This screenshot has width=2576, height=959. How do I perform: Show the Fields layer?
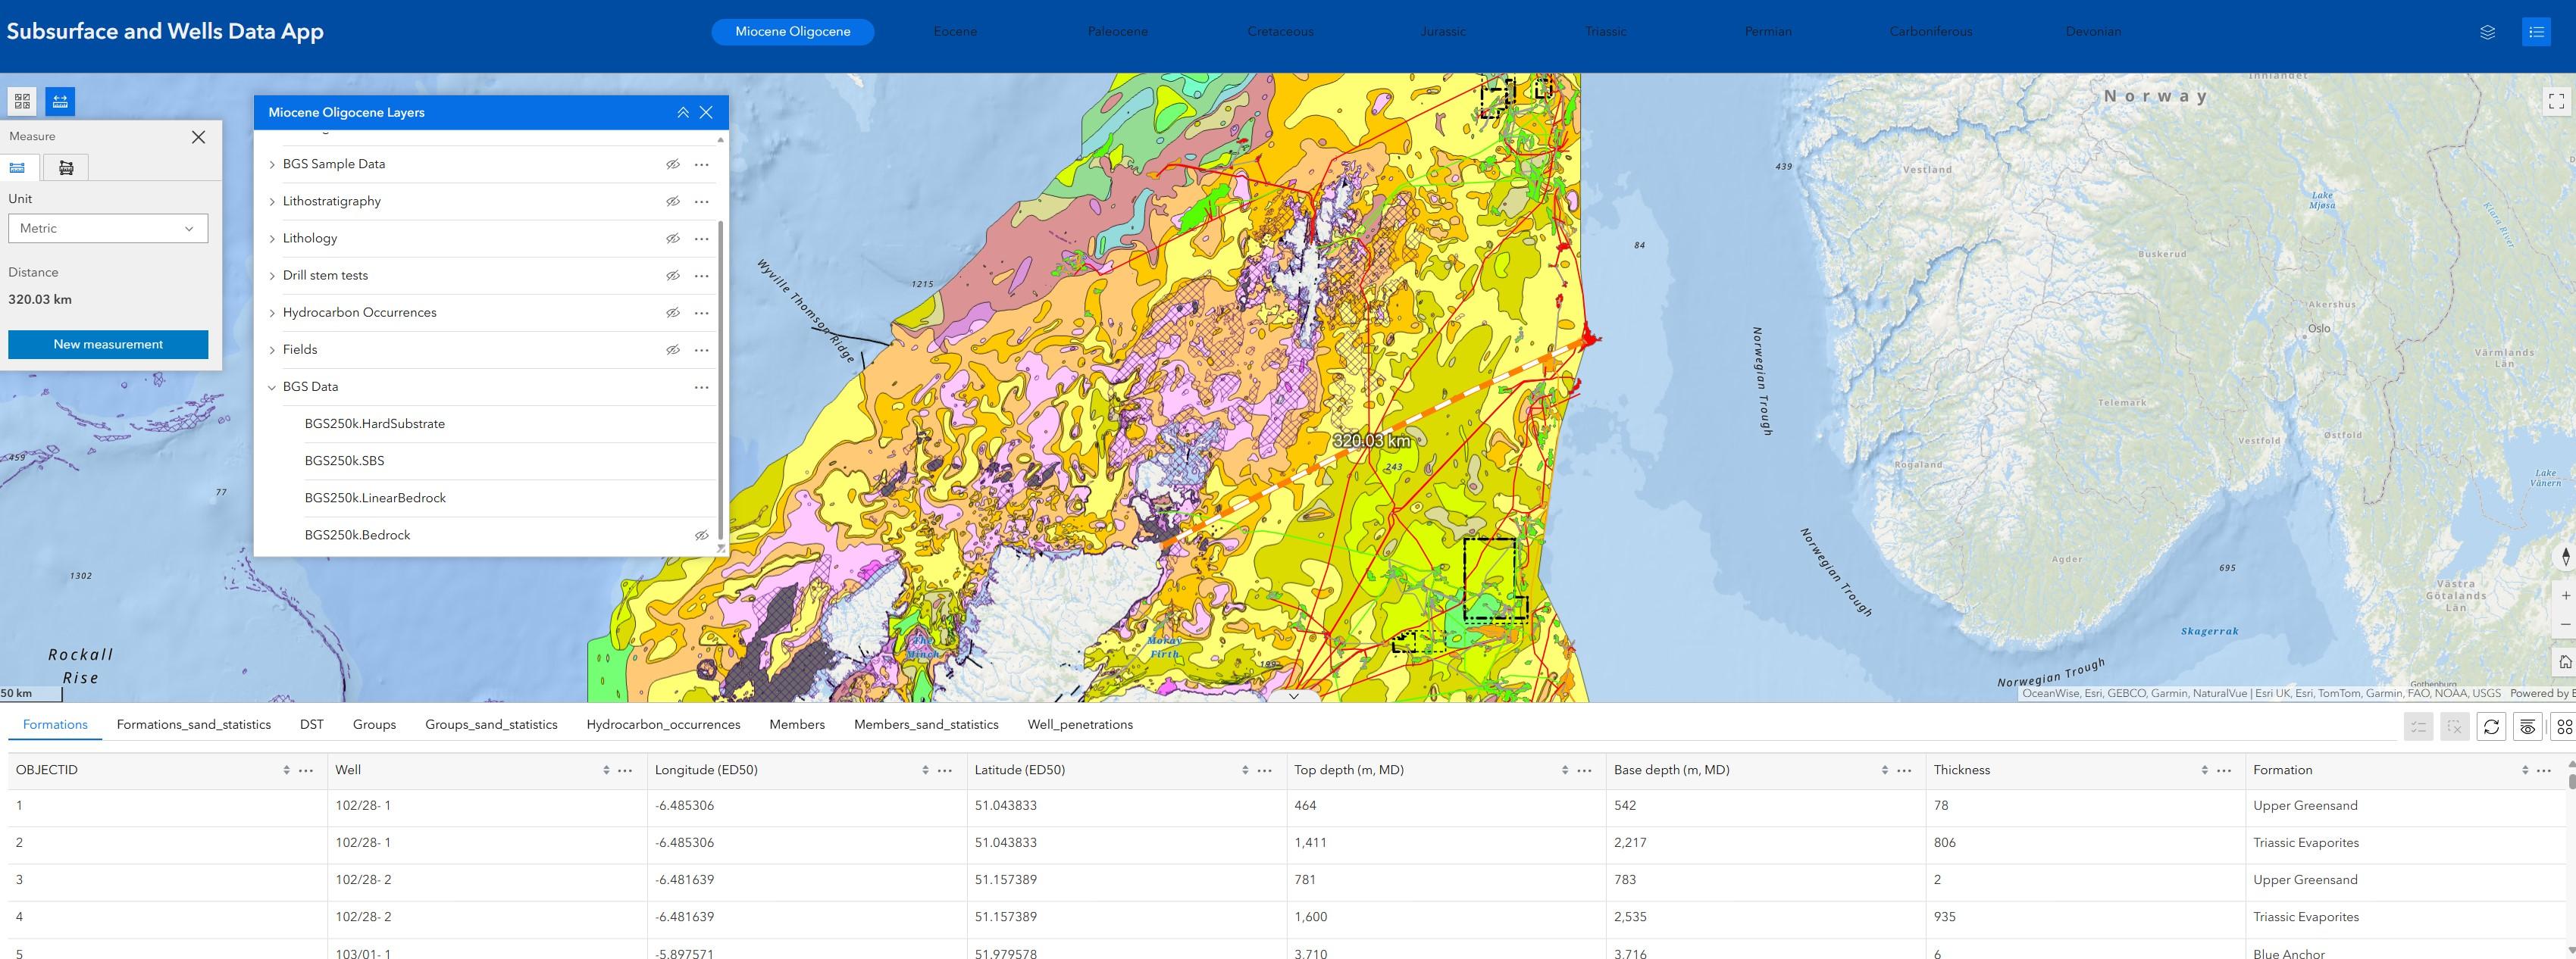(x=673, y=350)
